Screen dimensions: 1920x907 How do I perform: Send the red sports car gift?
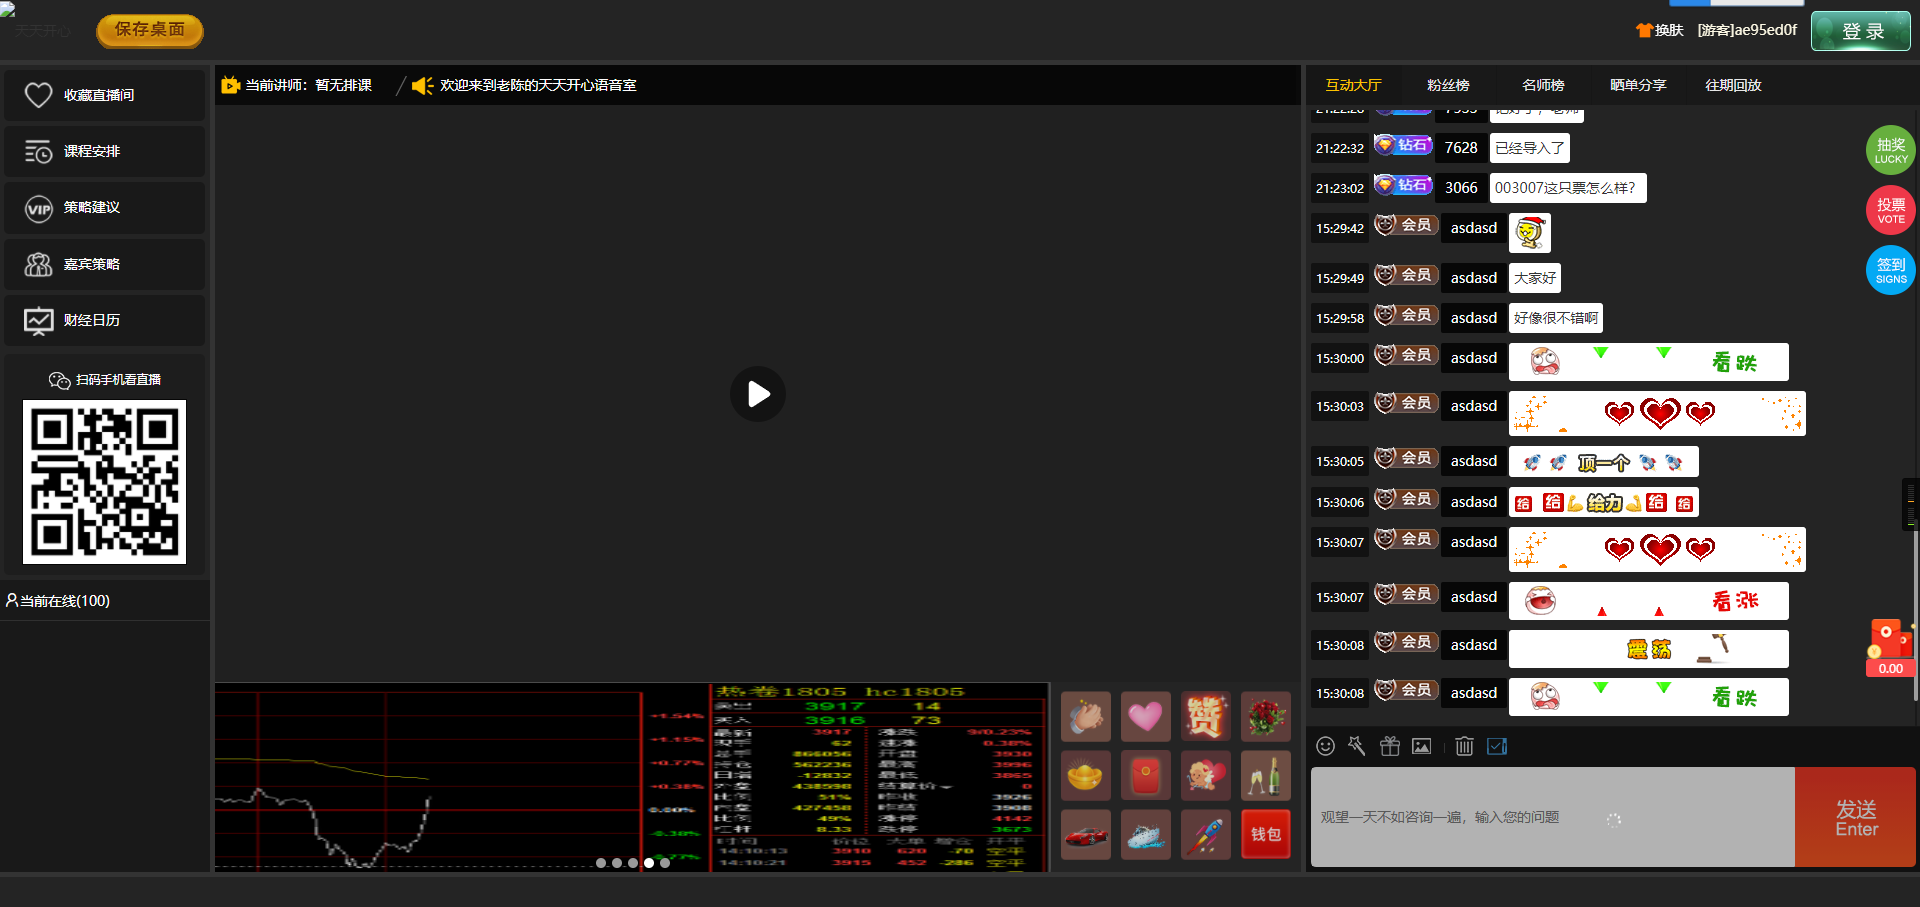pyautogui.click(x=1085, y=834)
